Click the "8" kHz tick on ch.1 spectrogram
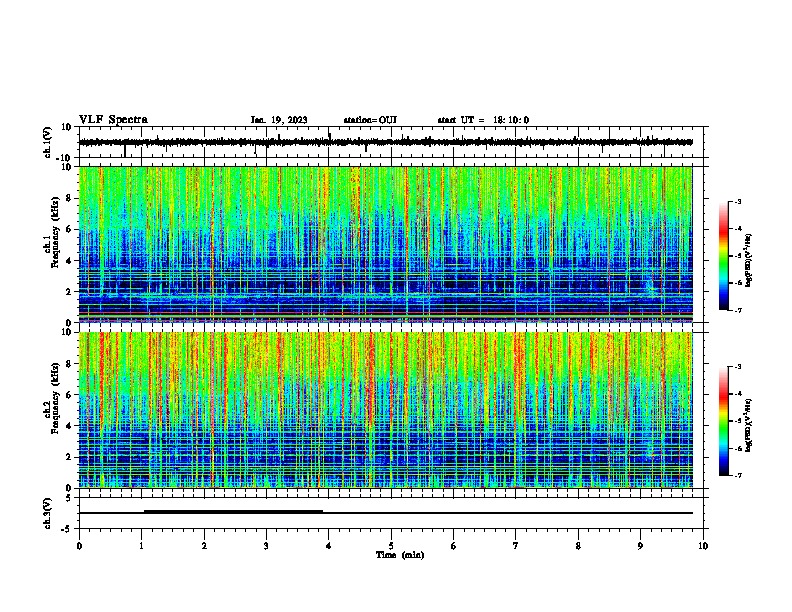Screen dimensions: 792x612 coord(69,198)
